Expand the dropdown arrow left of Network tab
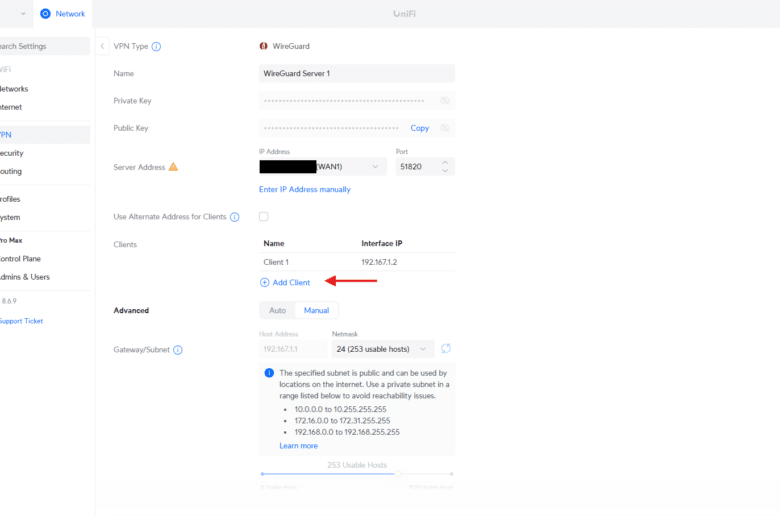 click(23, 14)
